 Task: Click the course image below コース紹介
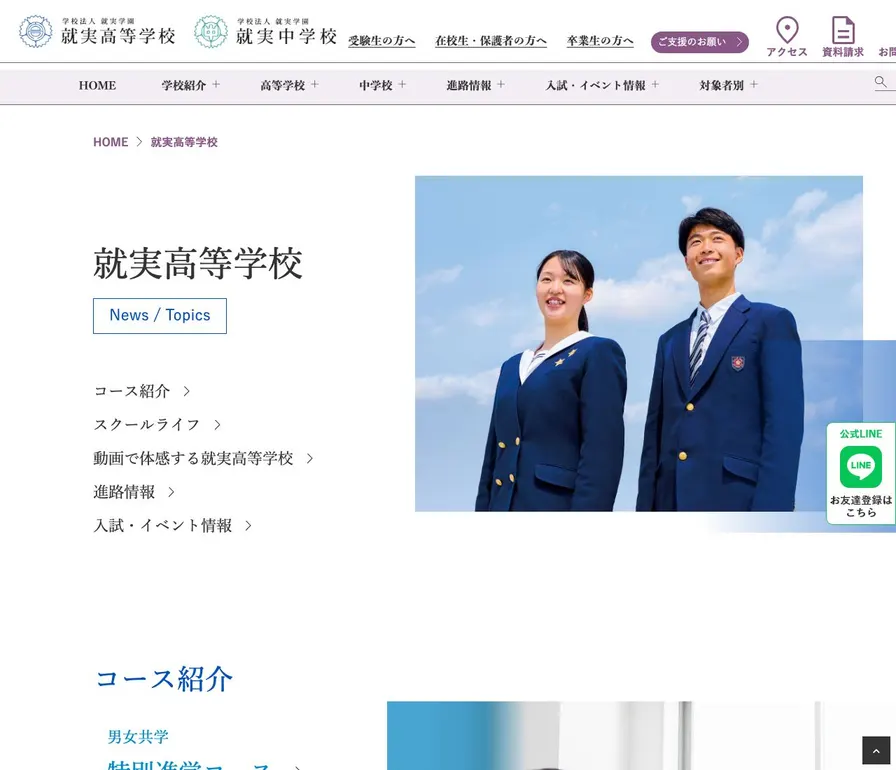click(641, 736)
